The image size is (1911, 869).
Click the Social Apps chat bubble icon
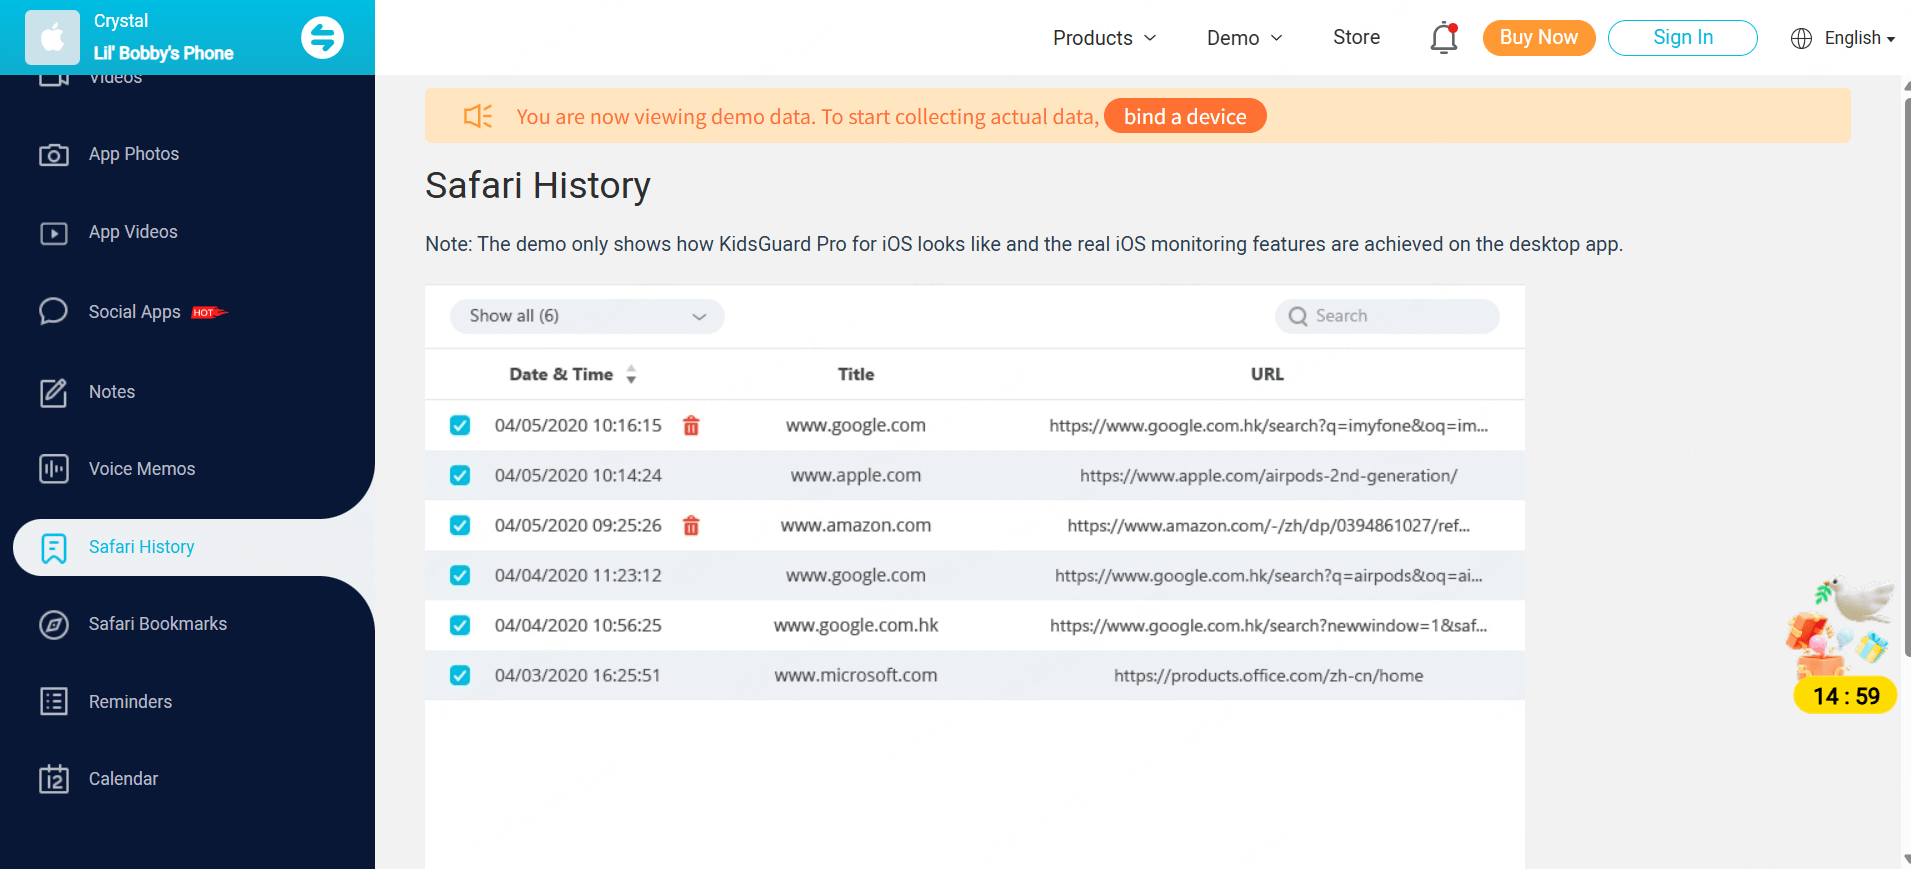(x=54, y=312)
